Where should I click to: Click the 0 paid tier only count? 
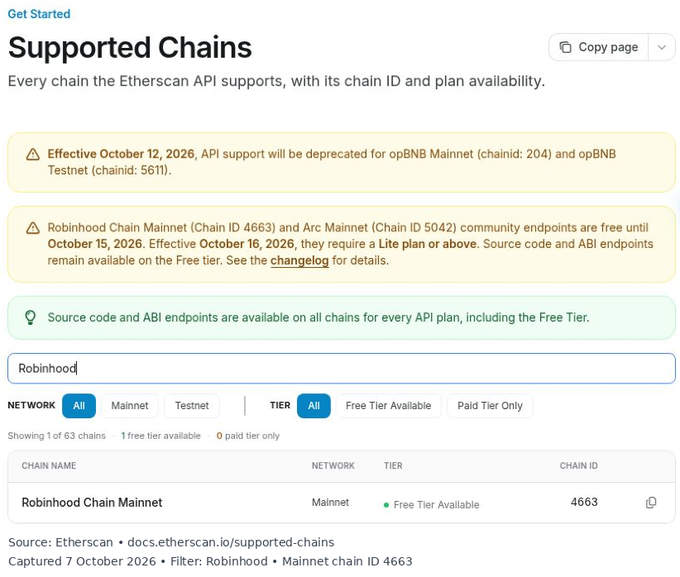point(248,436)
